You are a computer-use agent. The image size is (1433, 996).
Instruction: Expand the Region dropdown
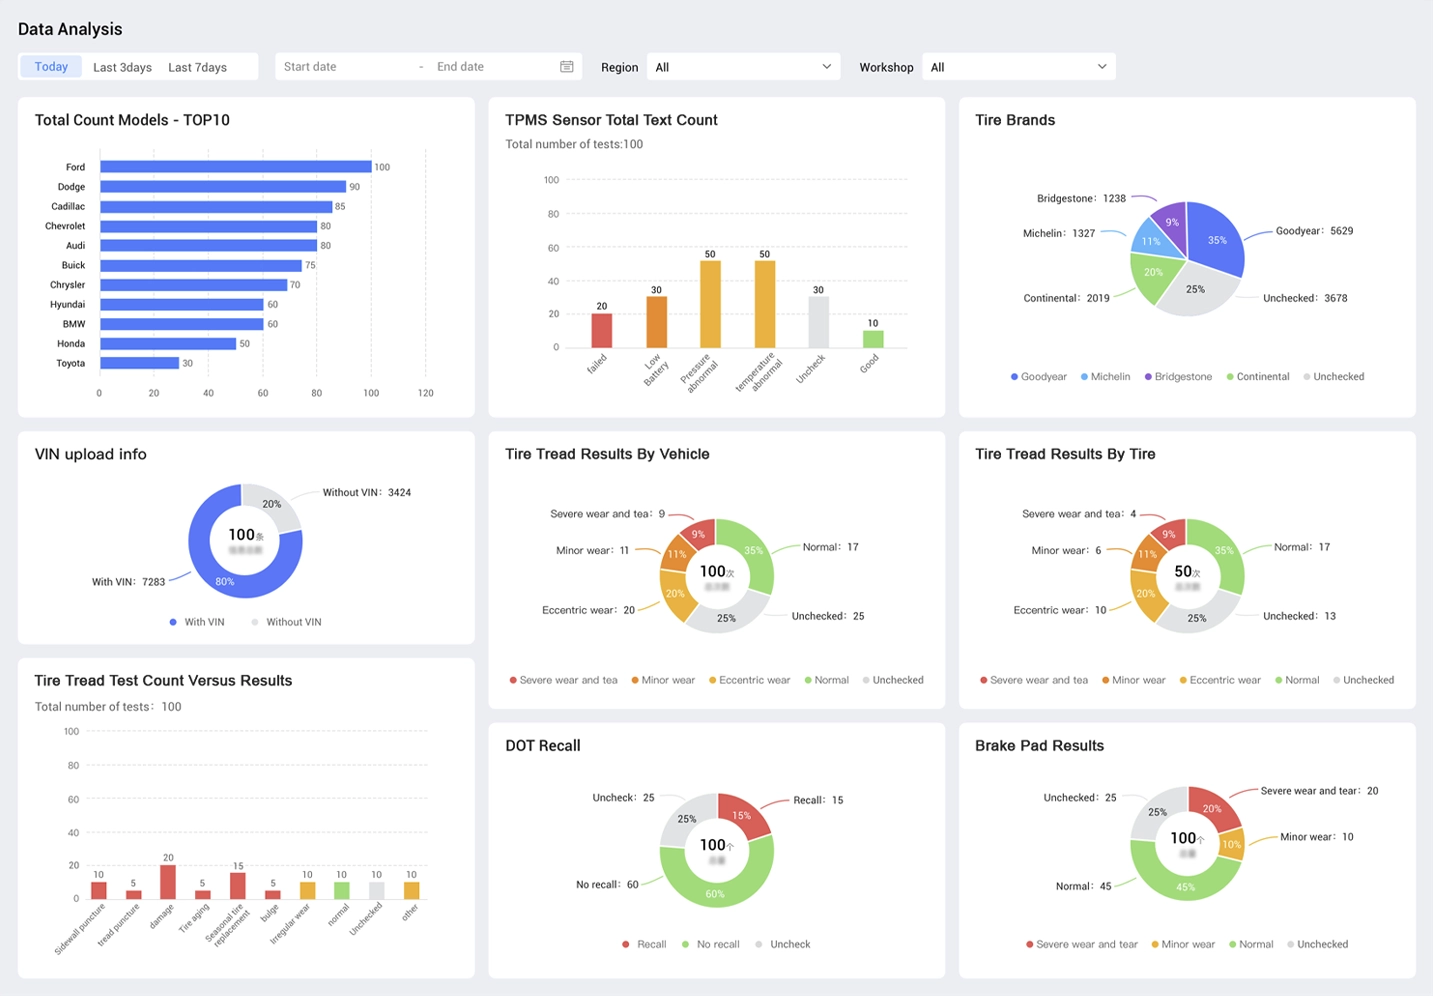tap(743, 67)
